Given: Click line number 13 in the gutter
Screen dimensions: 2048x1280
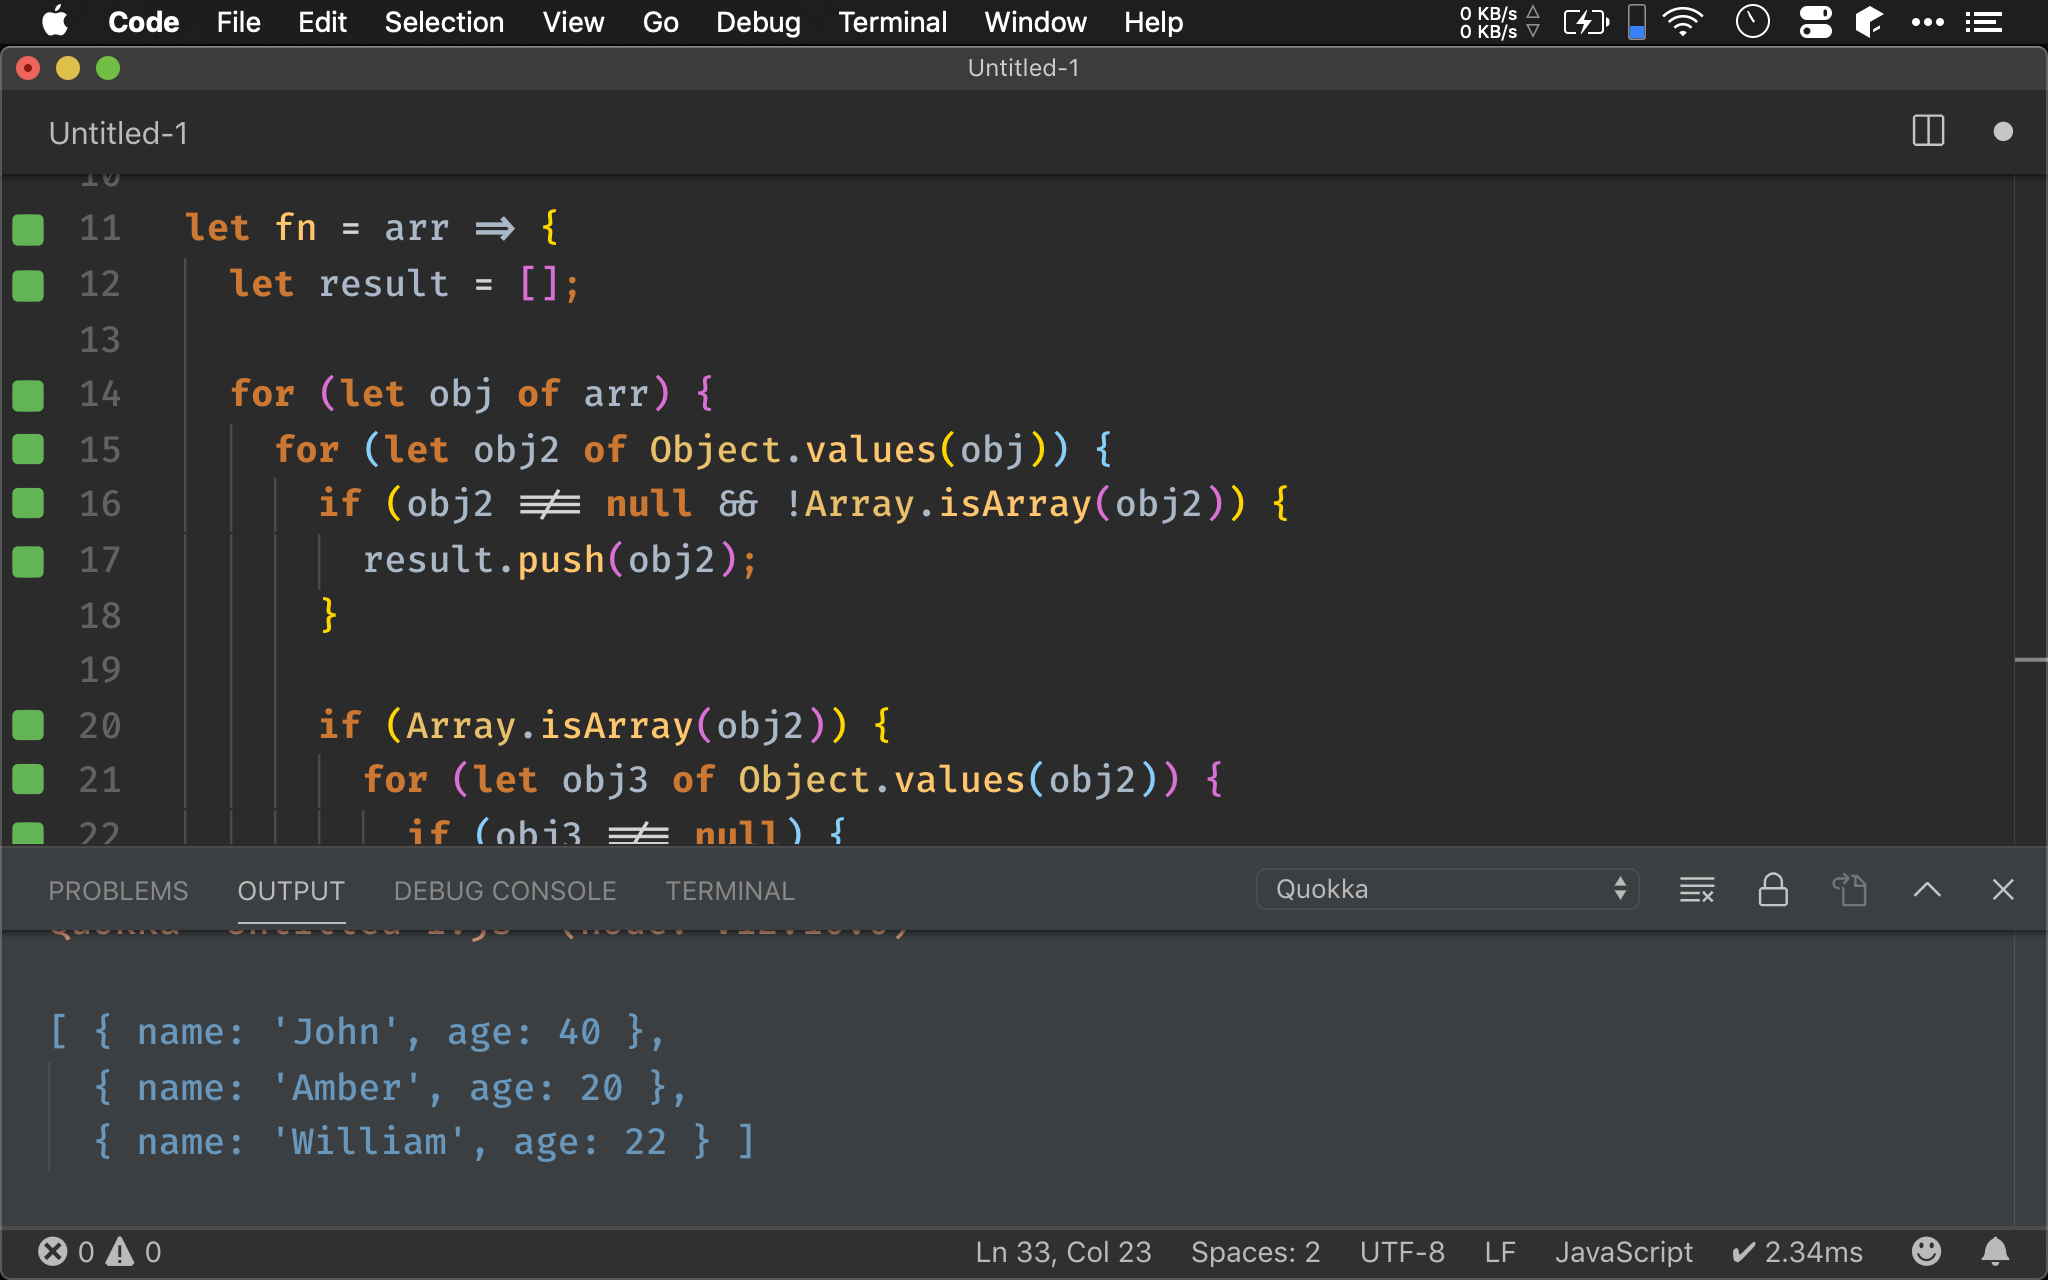Looking at the screenshot, I should 100,340.
